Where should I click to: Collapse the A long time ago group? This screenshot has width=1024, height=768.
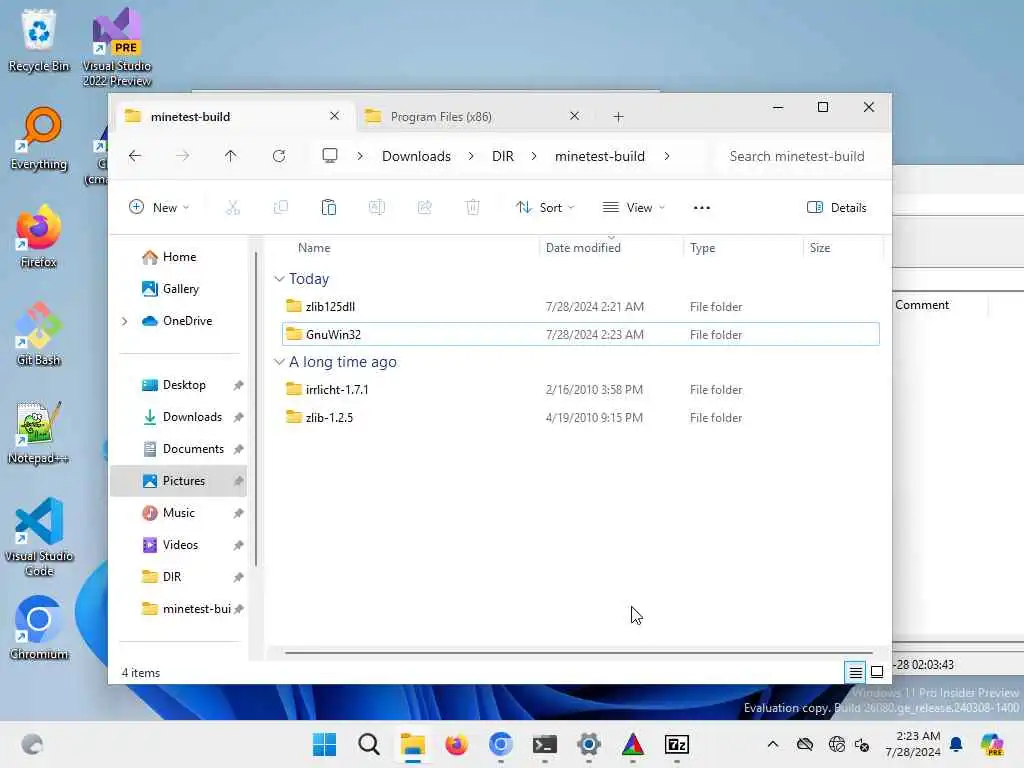tap(280, 362)
